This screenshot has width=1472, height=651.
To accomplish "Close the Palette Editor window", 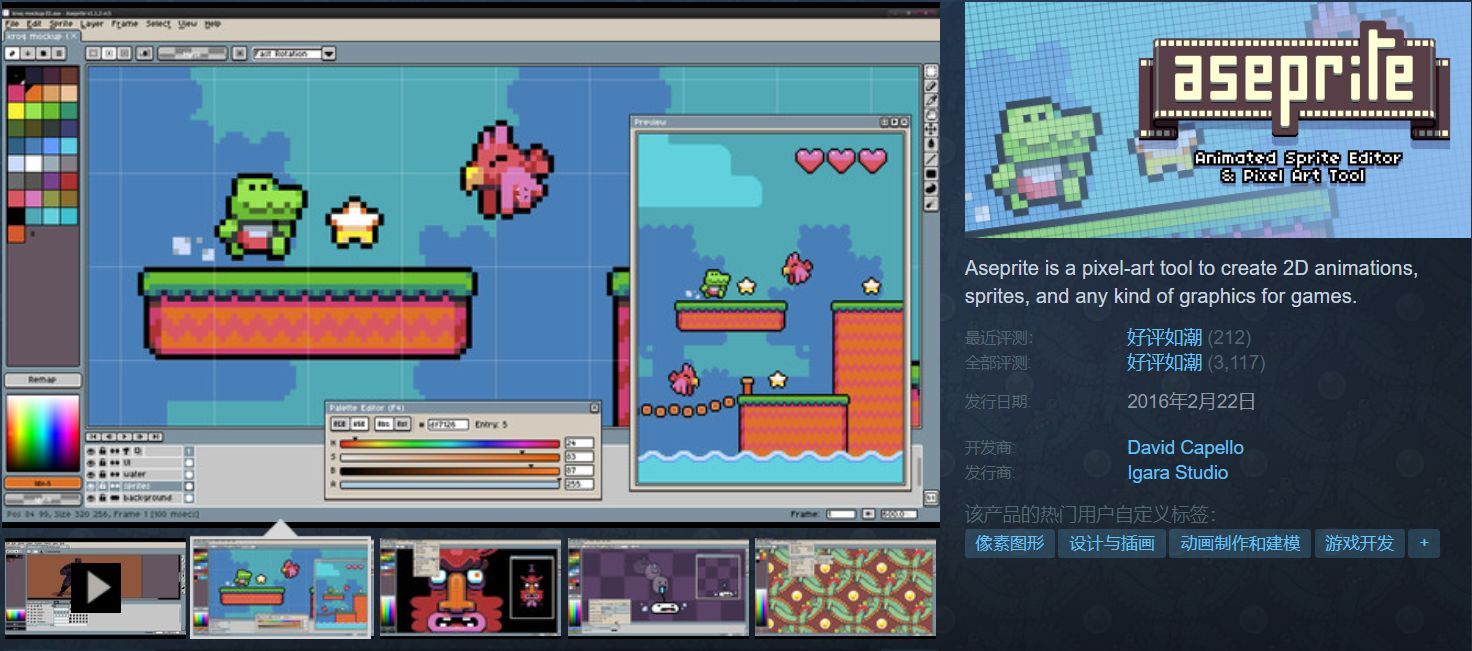I will [594, 408].
